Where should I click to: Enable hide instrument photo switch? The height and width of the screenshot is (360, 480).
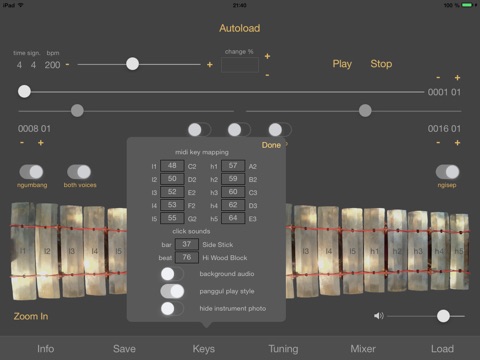172,308
